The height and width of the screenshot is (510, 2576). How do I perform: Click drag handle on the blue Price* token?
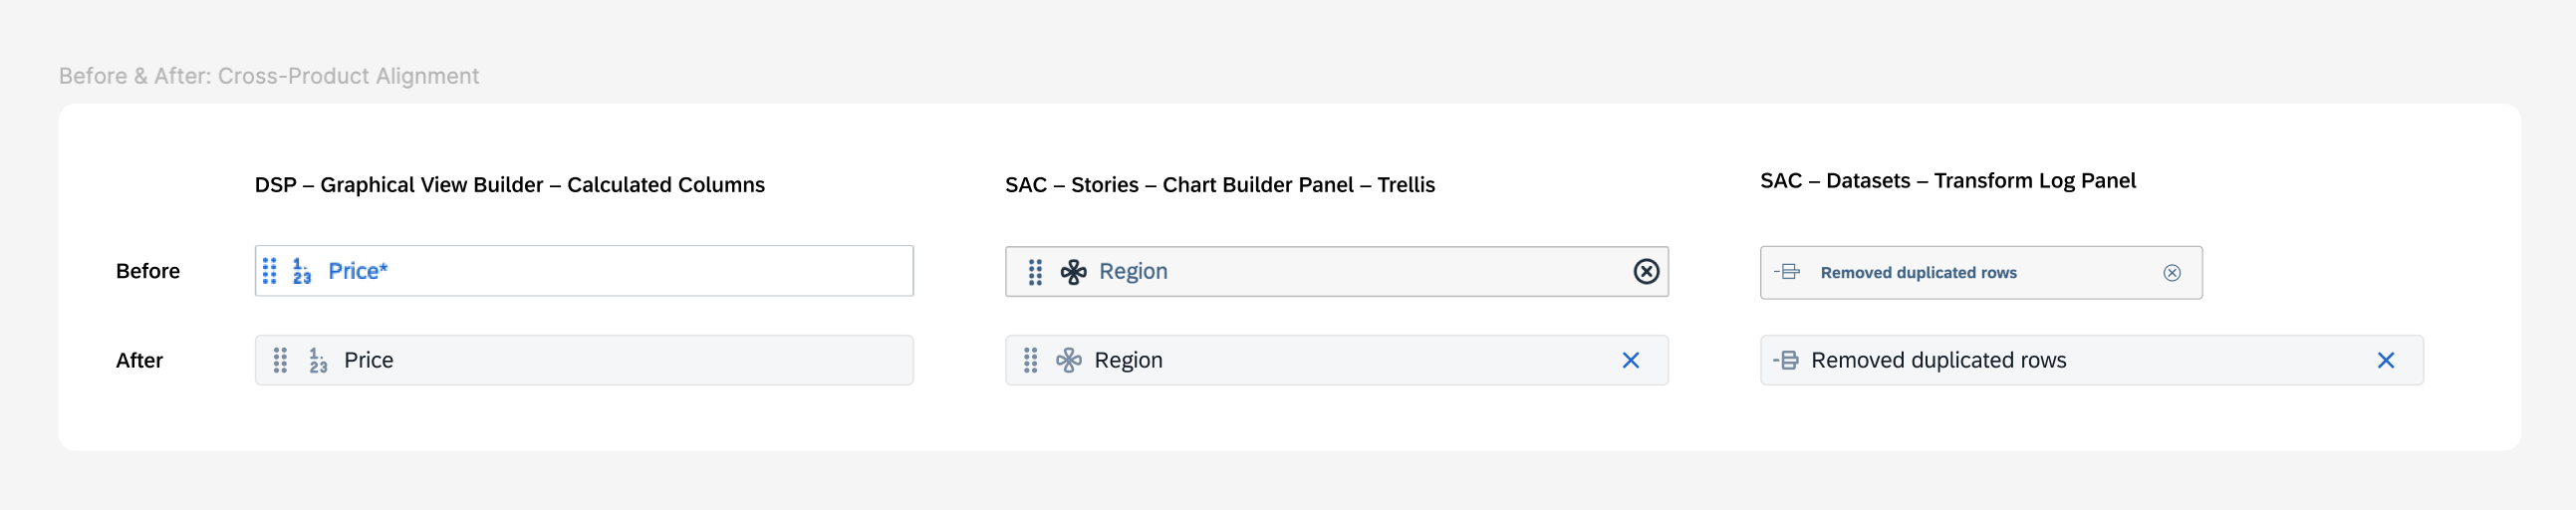[269, 271]
